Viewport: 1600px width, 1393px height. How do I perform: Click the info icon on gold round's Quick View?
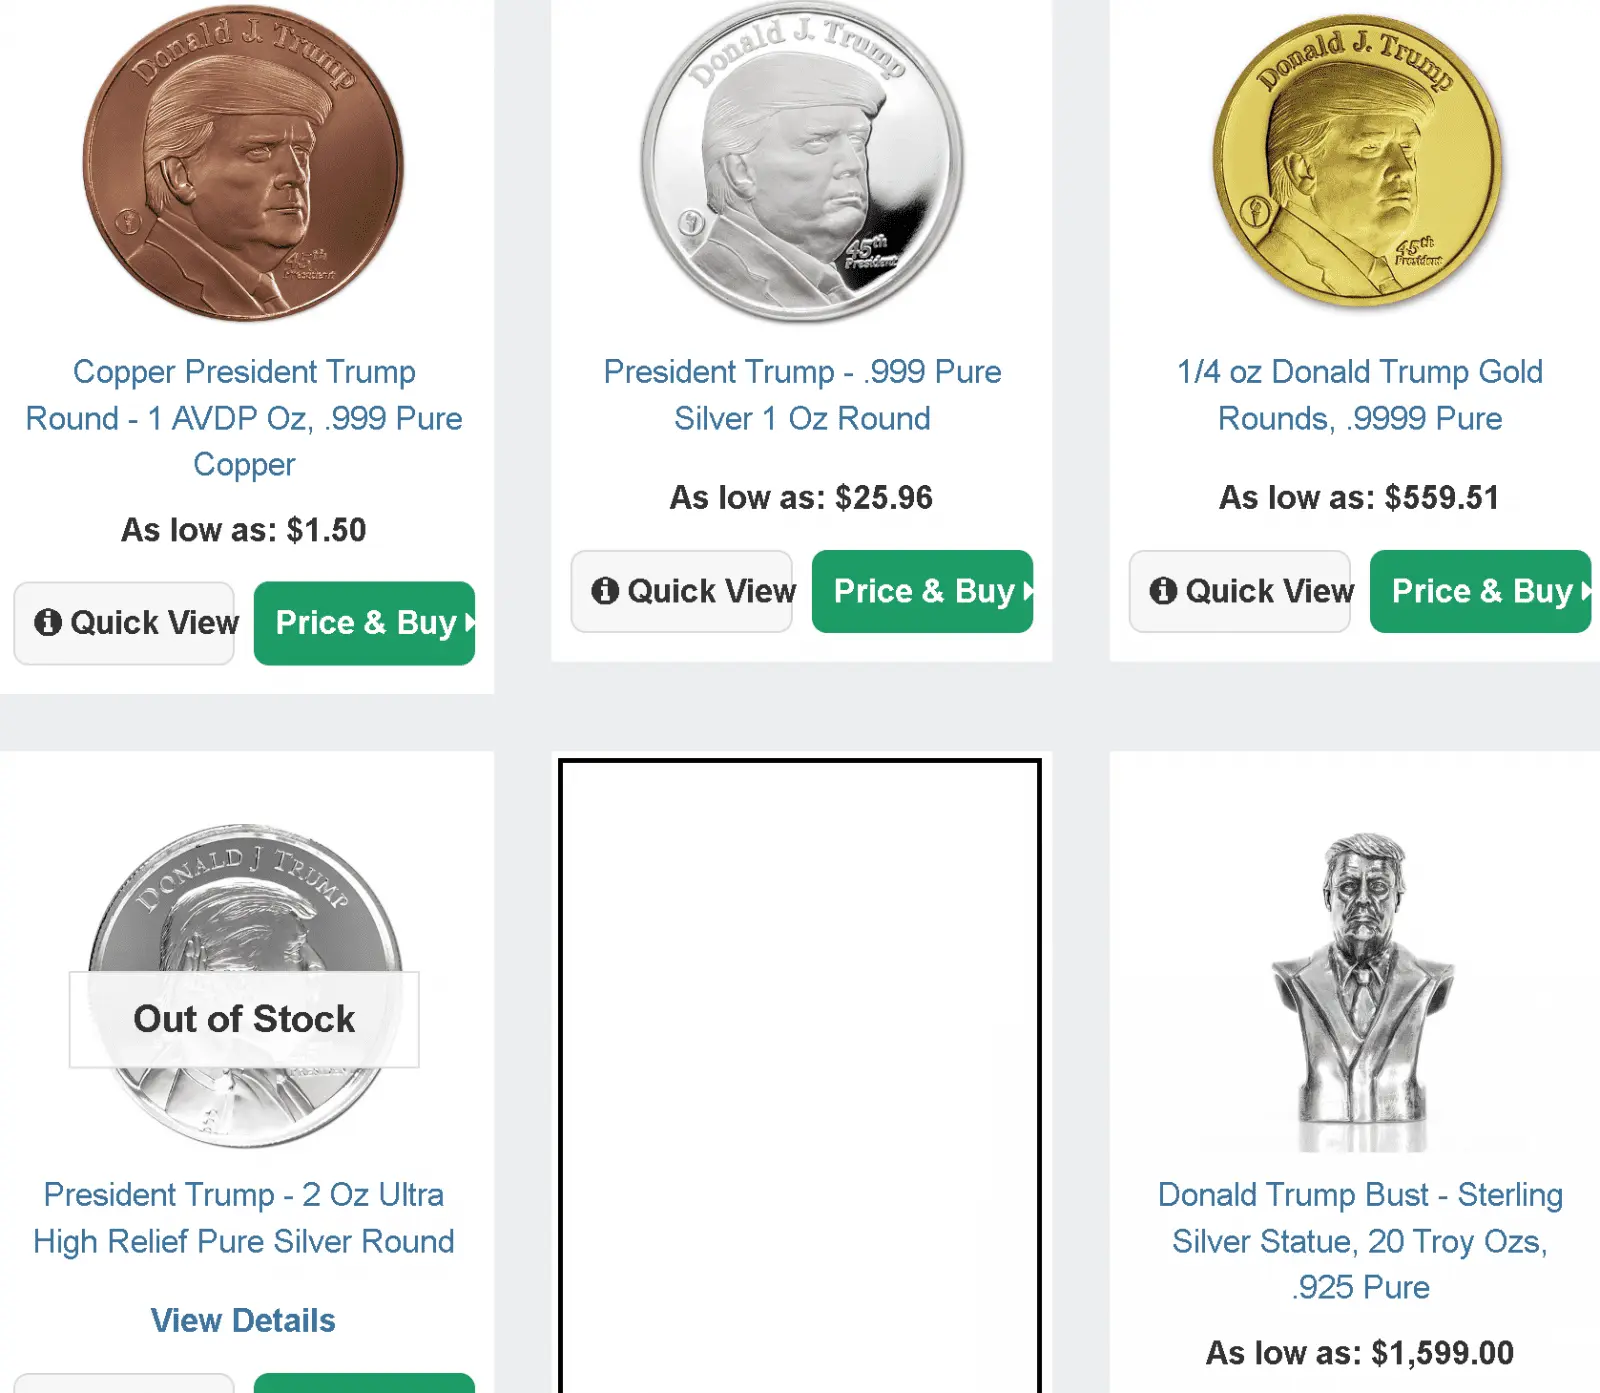(x=1163, y=591)
